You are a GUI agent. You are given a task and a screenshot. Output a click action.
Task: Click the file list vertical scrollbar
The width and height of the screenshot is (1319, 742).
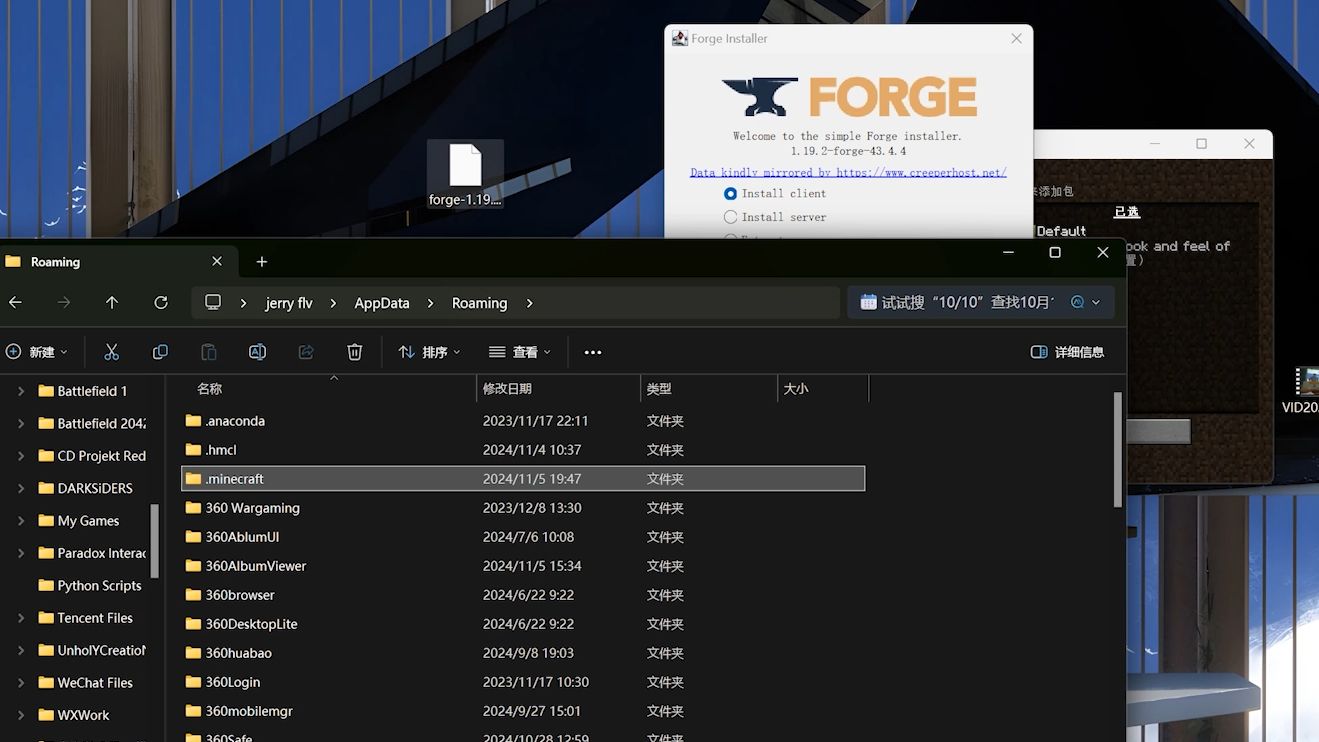point(1118,450)
